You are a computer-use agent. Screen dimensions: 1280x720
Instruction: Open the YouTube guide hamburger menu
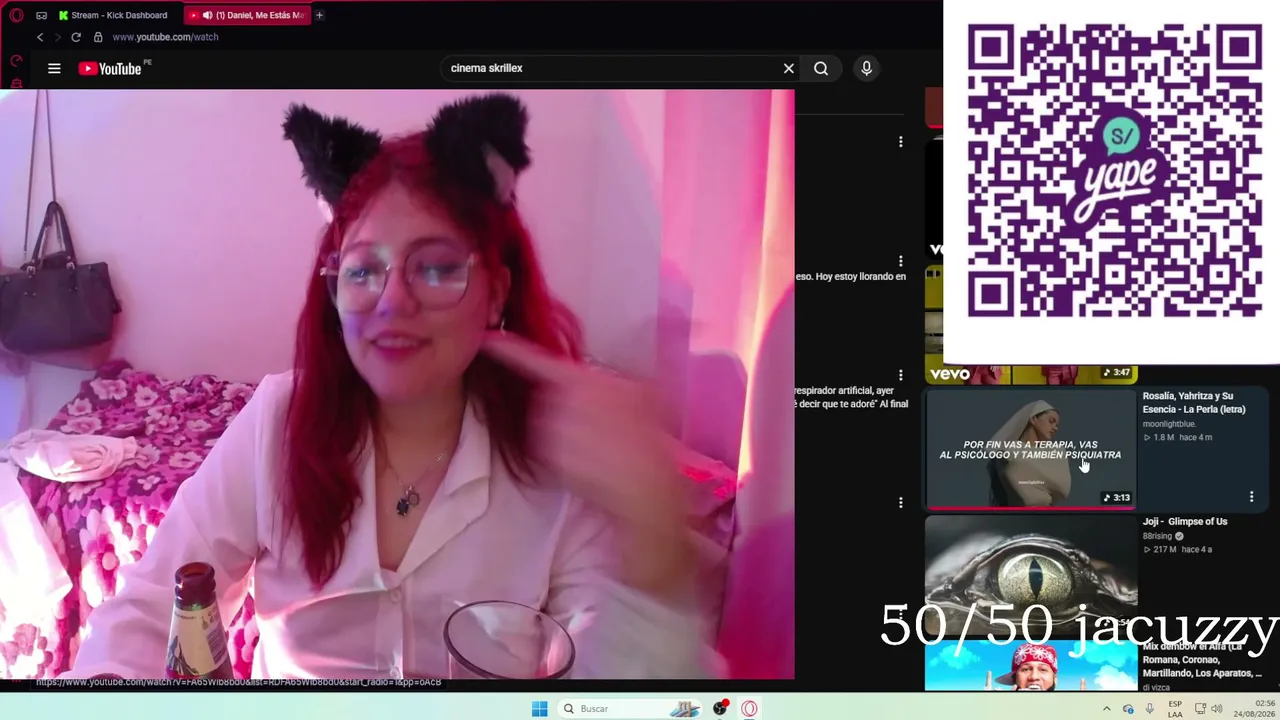54,68
